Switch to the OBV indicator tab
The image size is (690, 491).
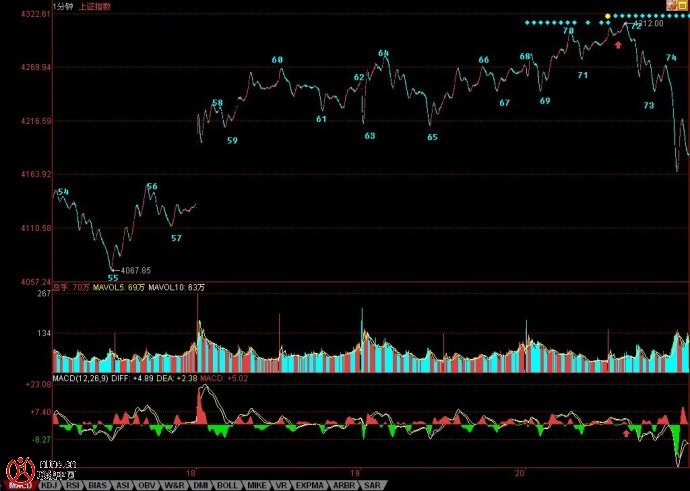[146, 485]
